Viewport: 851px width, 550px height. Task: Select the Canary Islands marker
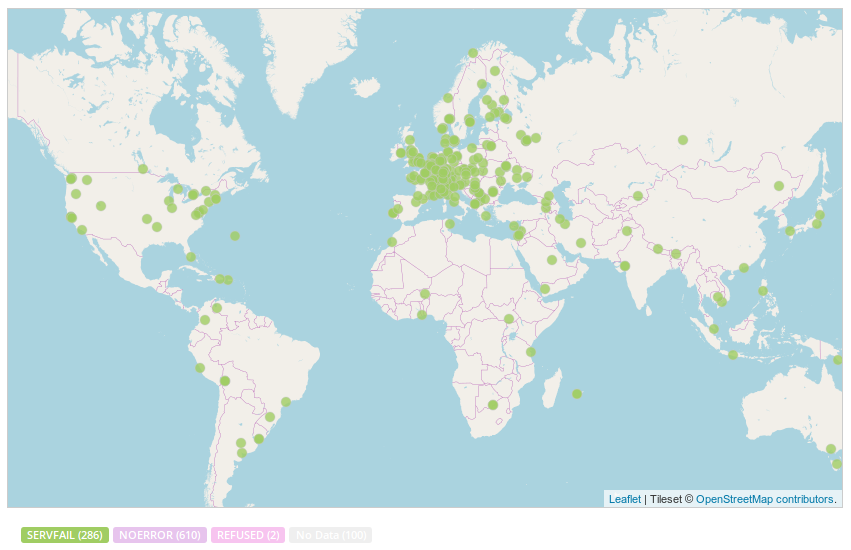392,241
